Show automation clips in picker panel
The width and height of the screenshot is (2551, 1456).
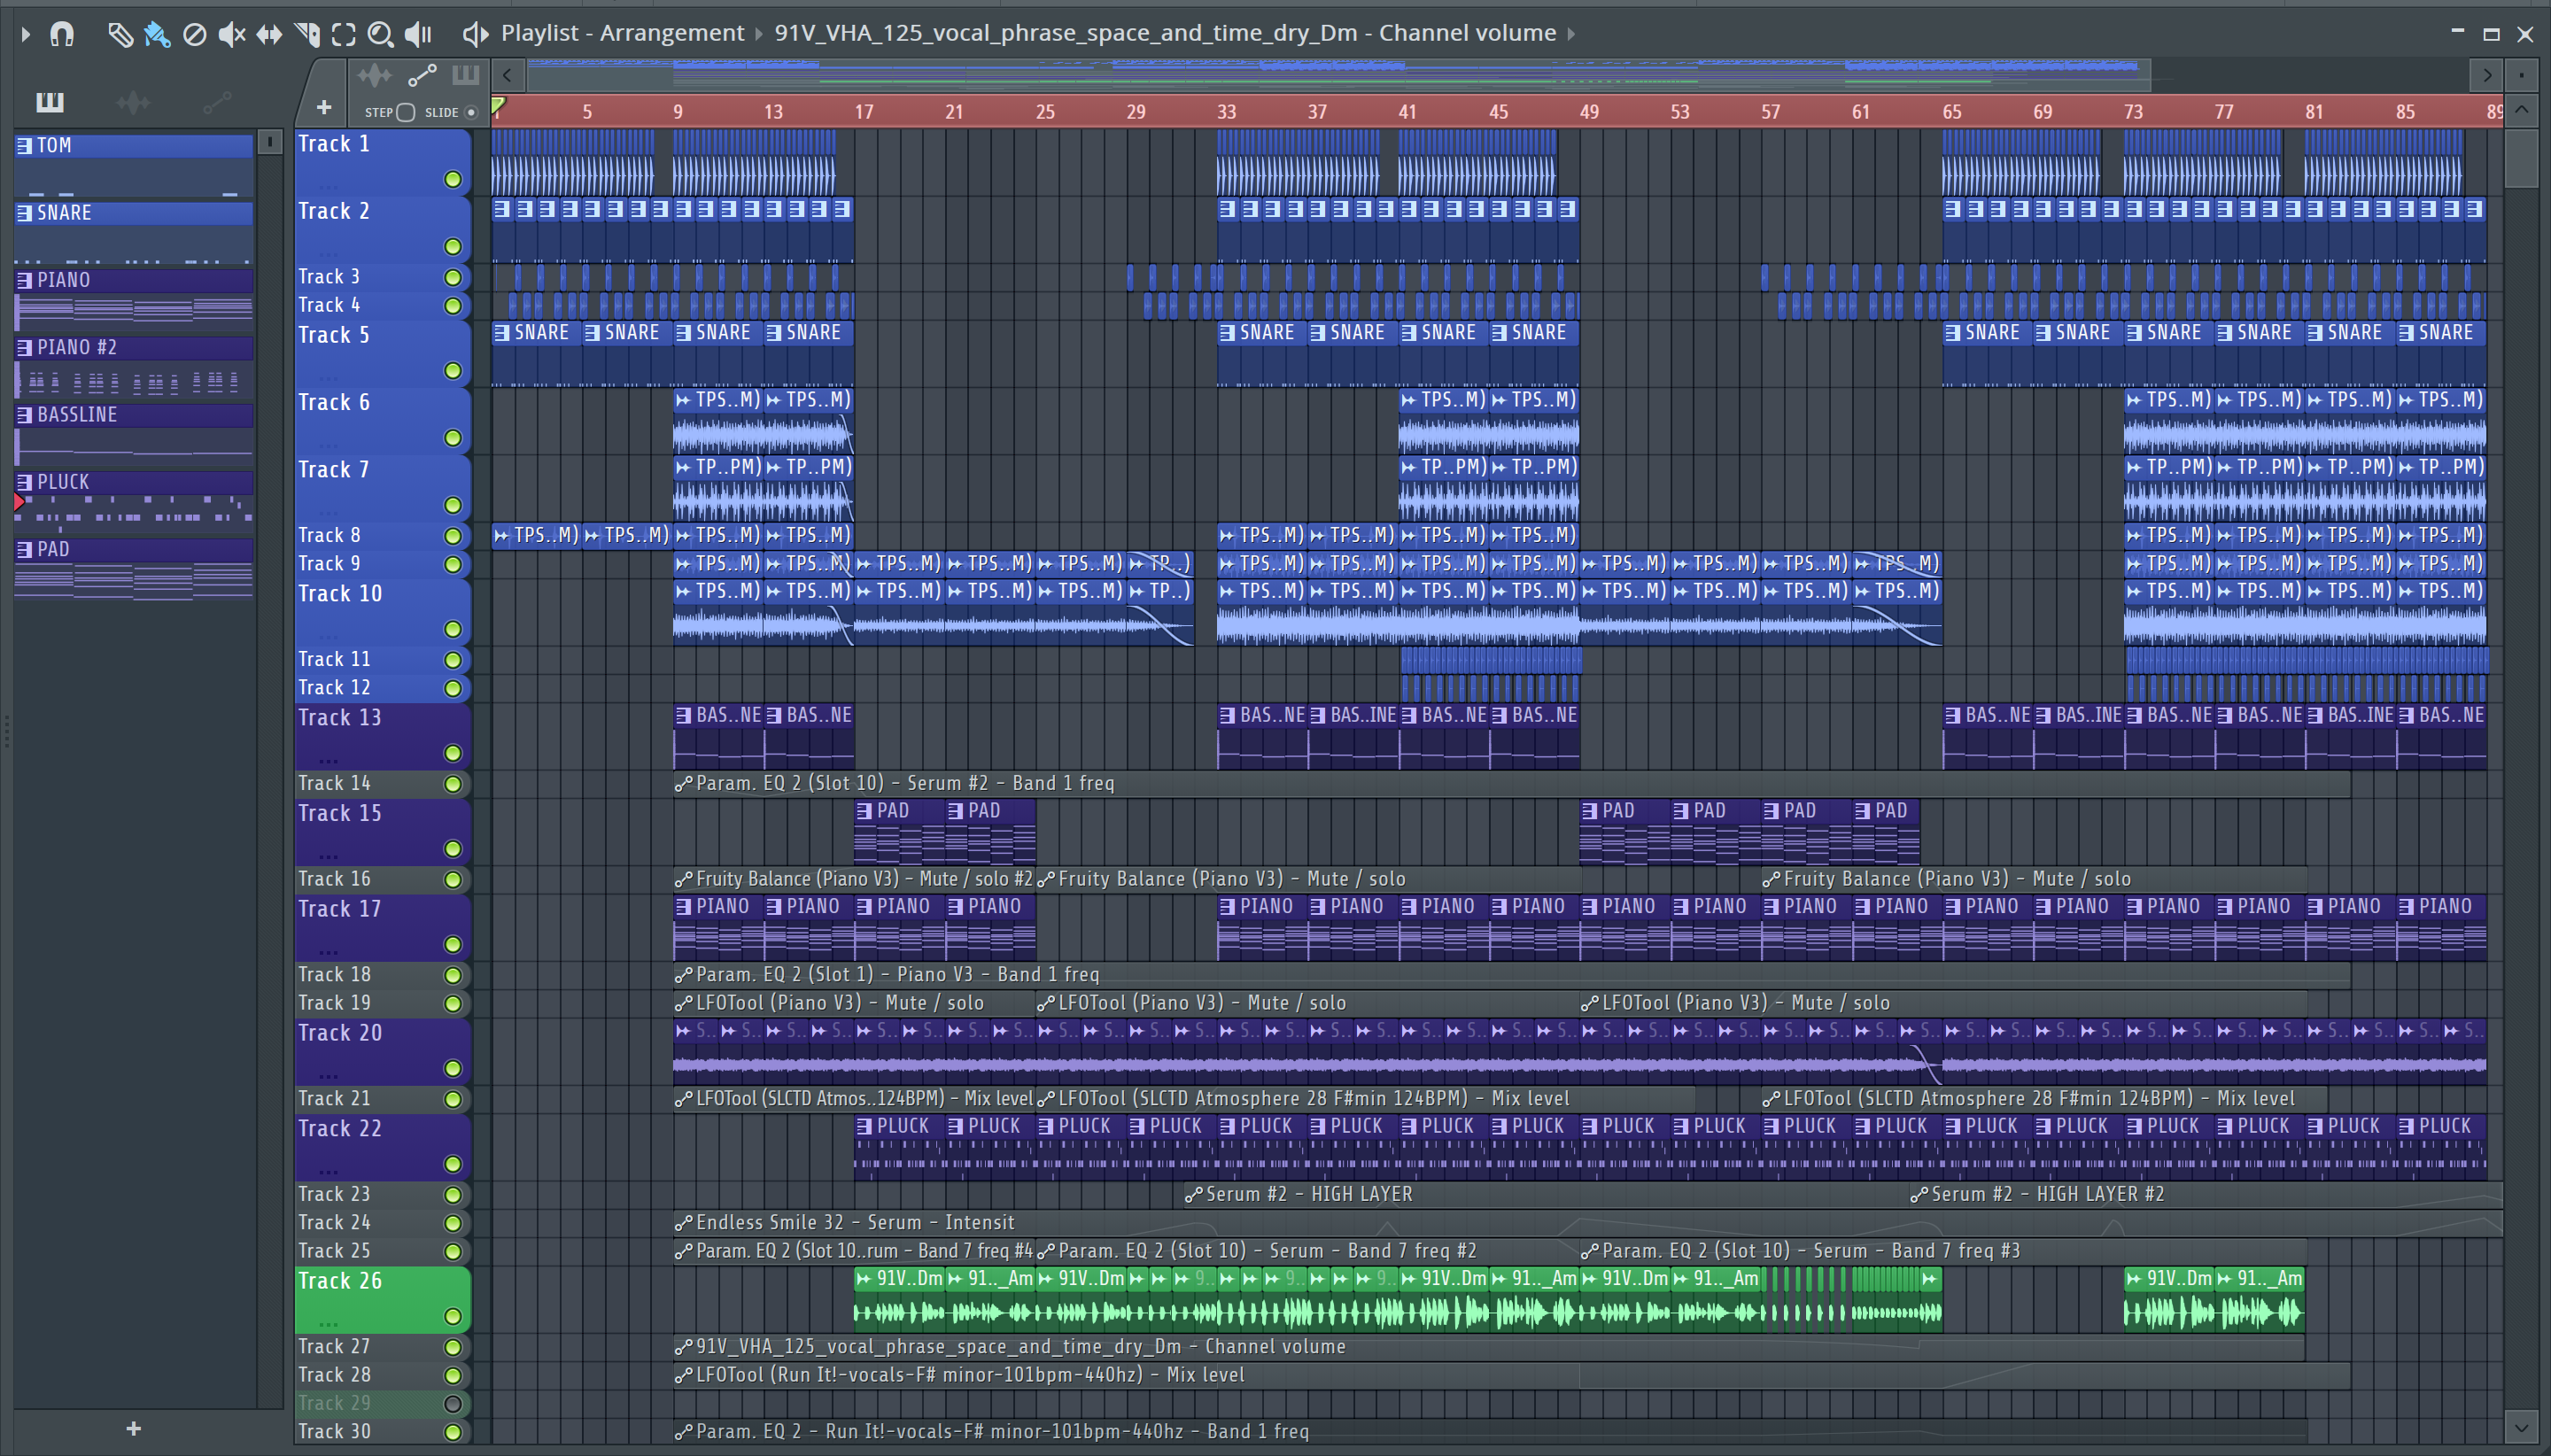pyautogui.click(x=217, y=101)
